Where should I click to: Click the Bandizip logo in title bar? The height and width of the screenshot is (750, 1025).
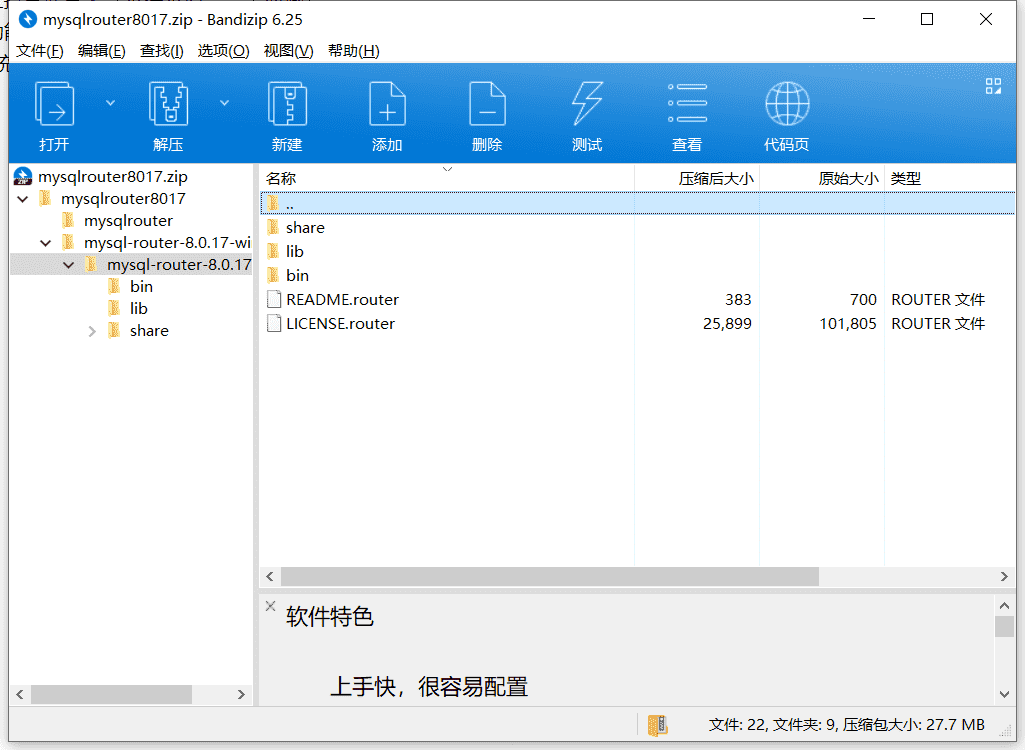[x=27, y=19]
